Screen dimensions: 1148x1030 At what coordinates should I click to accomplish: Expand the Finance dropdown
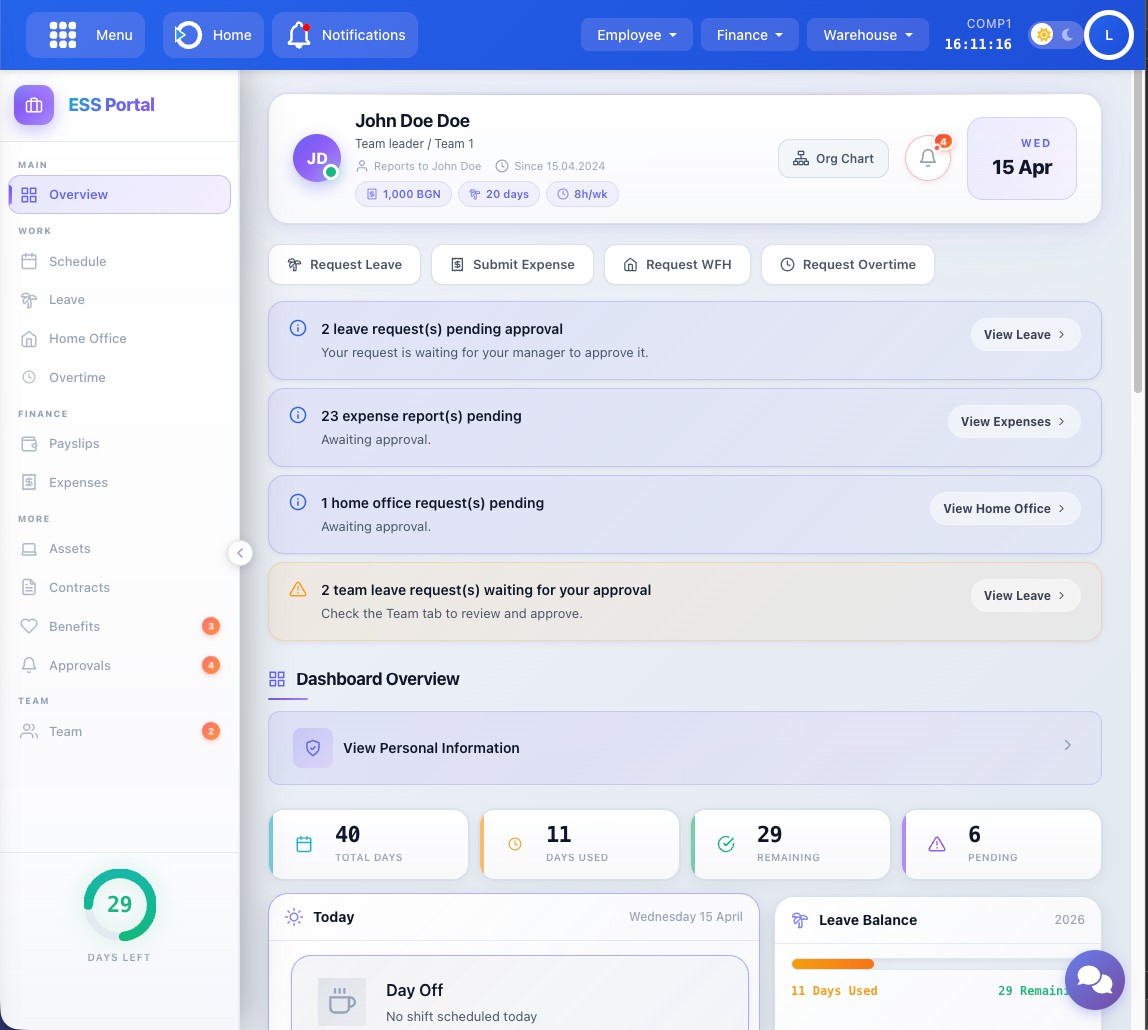pyautogui.click(x=749, y=34)
